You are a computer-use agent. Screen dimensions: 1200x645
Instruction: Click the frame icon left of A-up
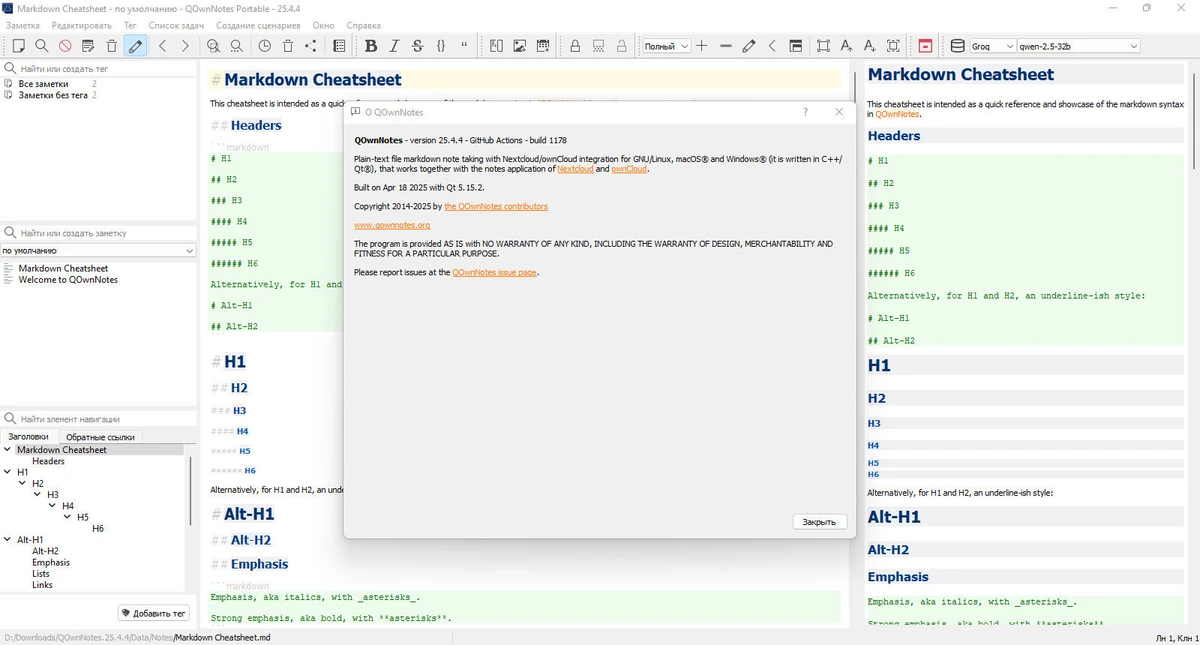pos(823,46)
